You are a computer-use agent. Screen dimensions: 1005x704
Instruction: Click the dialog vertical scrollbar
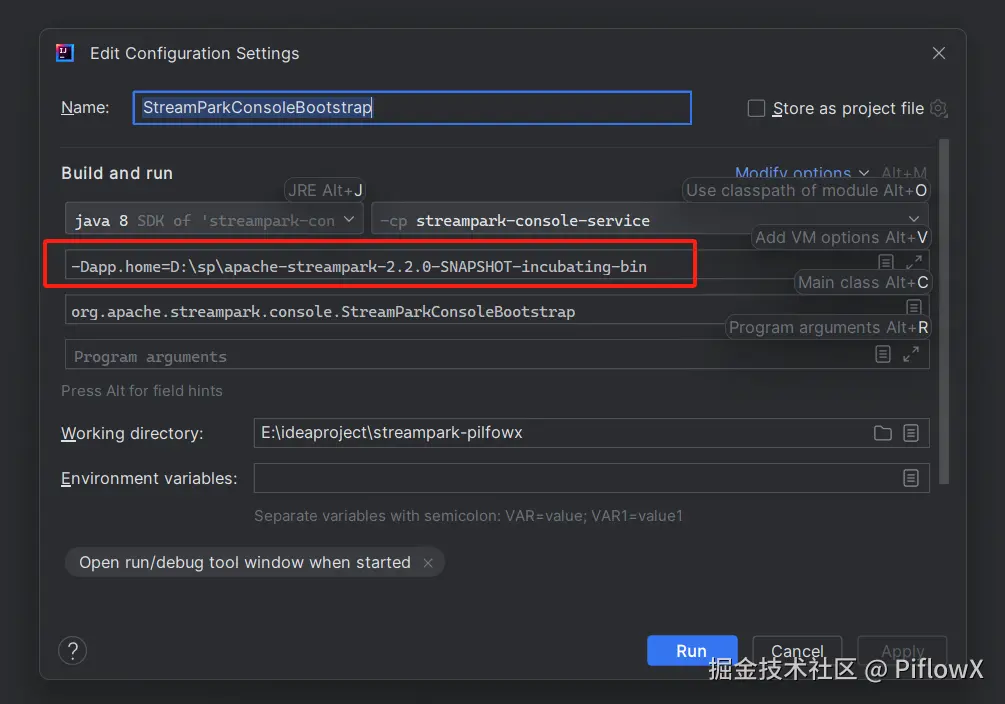943,312
